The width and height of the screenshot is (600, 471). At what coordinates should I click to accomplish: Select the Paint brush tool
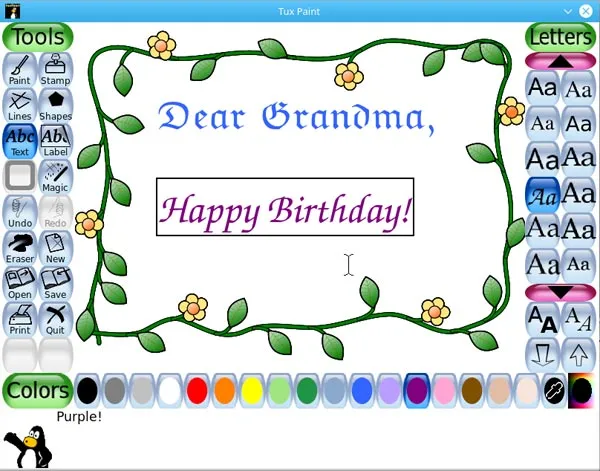20,69
